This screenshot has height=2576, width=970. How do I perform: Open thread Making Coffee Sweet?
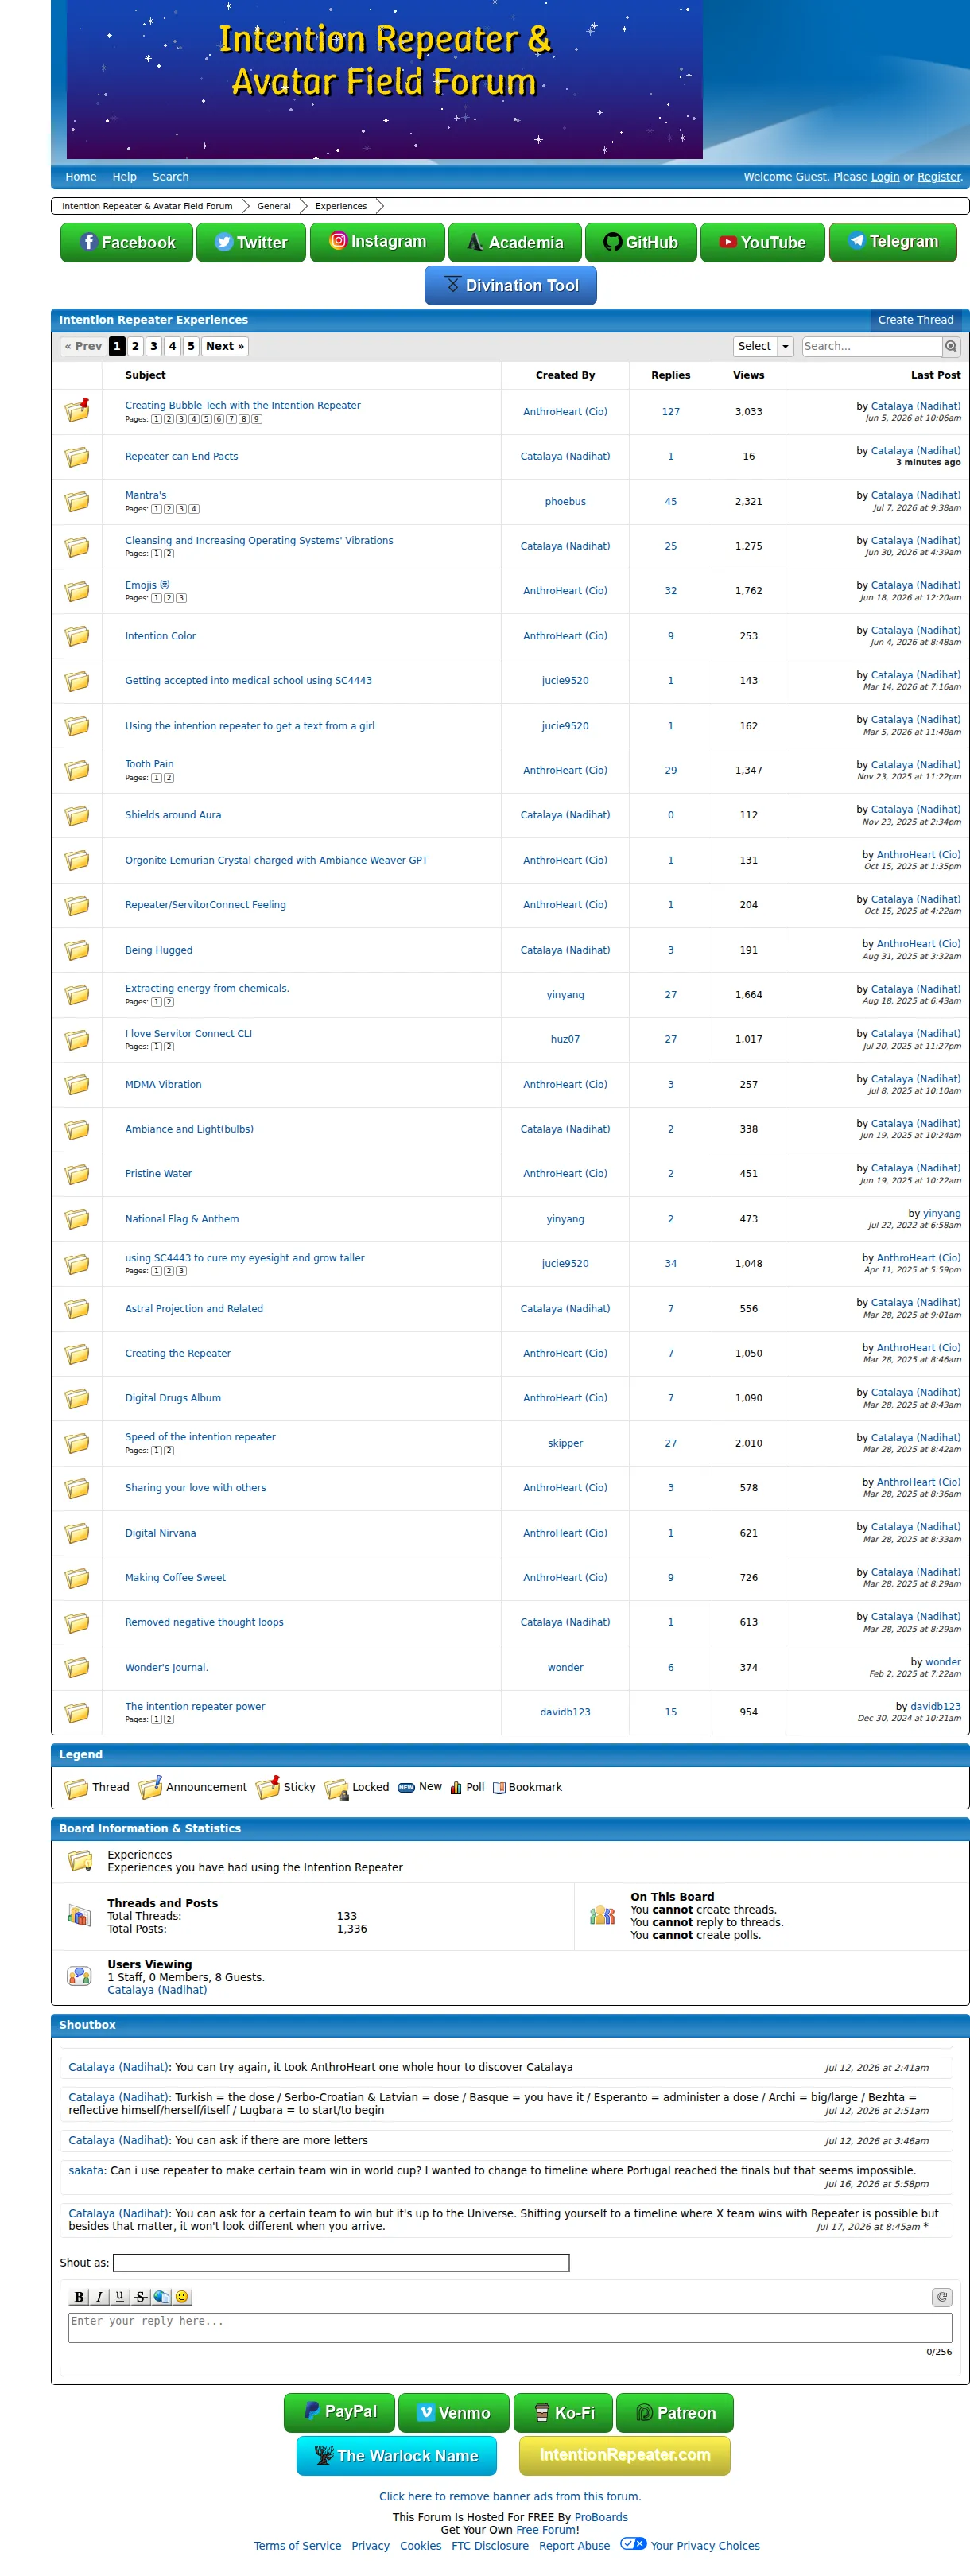(175, 1578)
